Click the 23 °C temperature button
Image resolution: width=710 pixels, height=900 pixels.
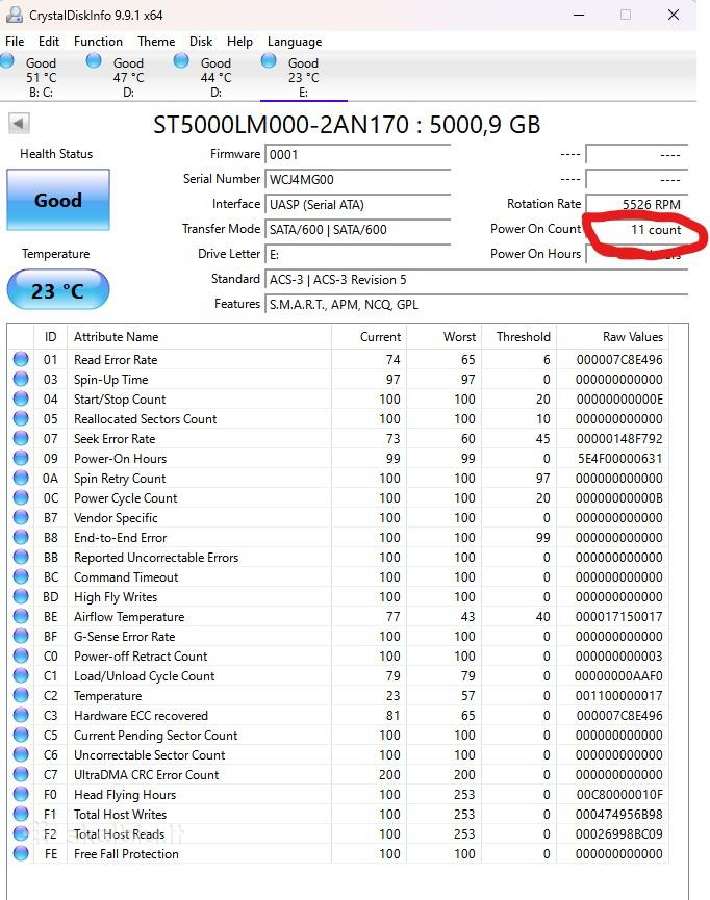[x=57, y=290]
